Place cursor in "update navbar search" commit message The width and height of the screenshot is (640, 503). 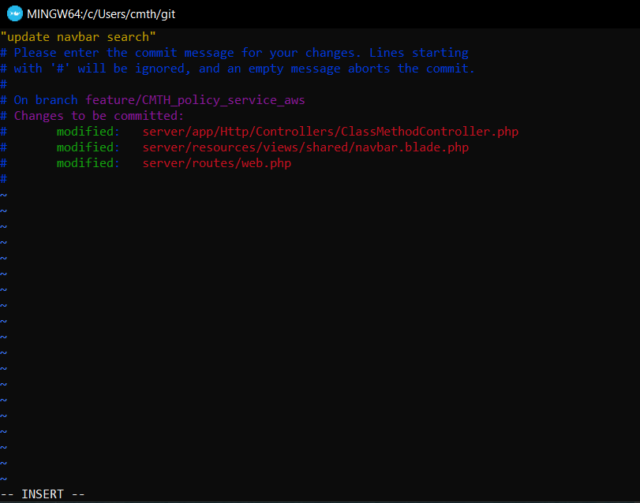[x=78, y=37]
